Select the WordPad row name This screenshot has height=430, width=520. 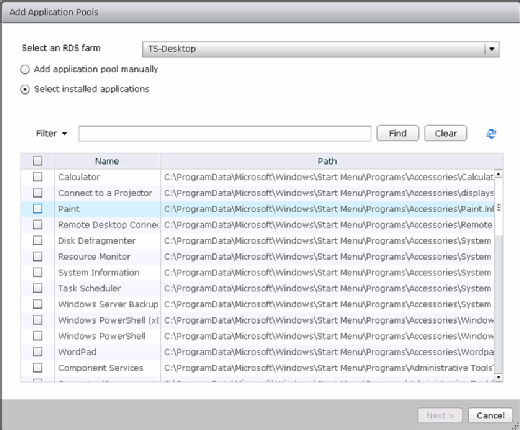[x=77, y=352]
